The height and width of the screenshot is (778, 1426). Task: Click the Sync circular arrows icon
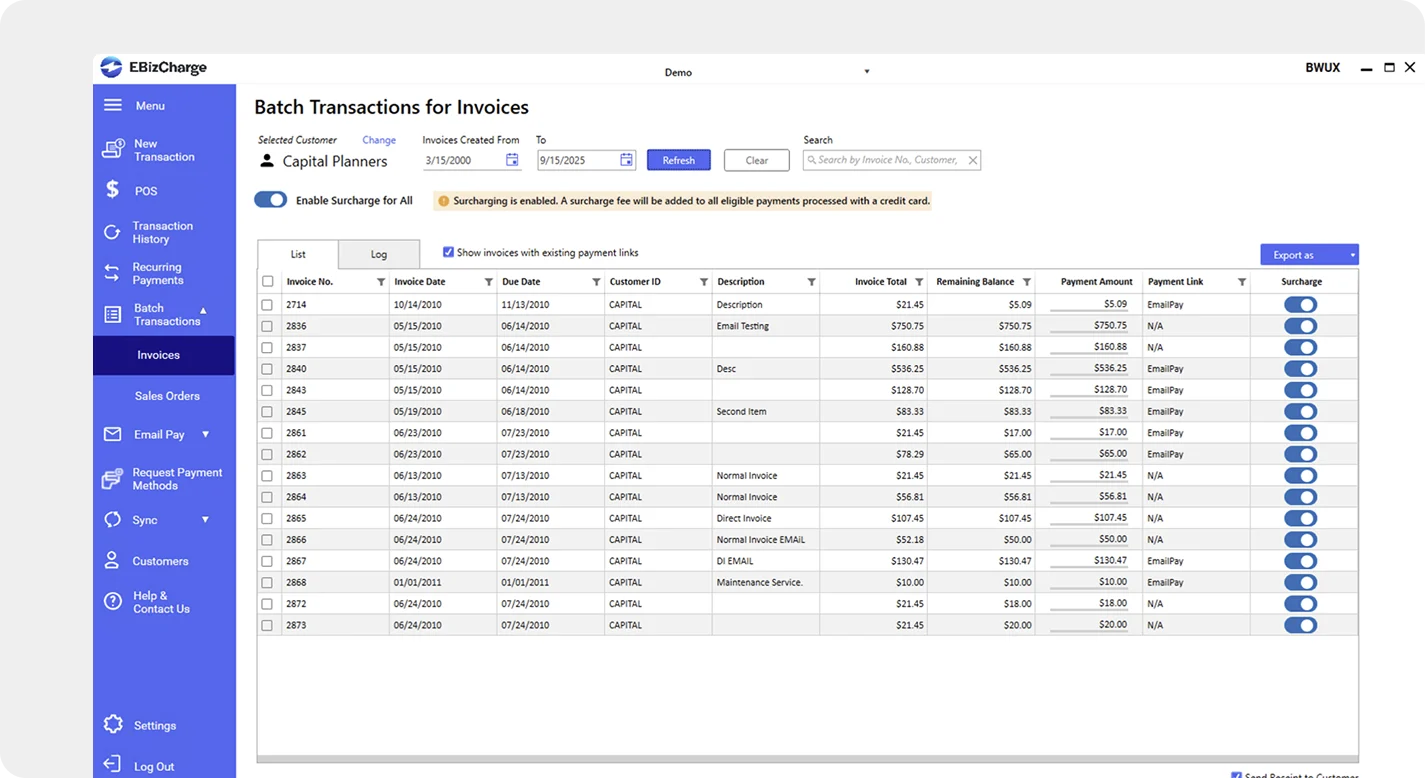pos(112,520)
